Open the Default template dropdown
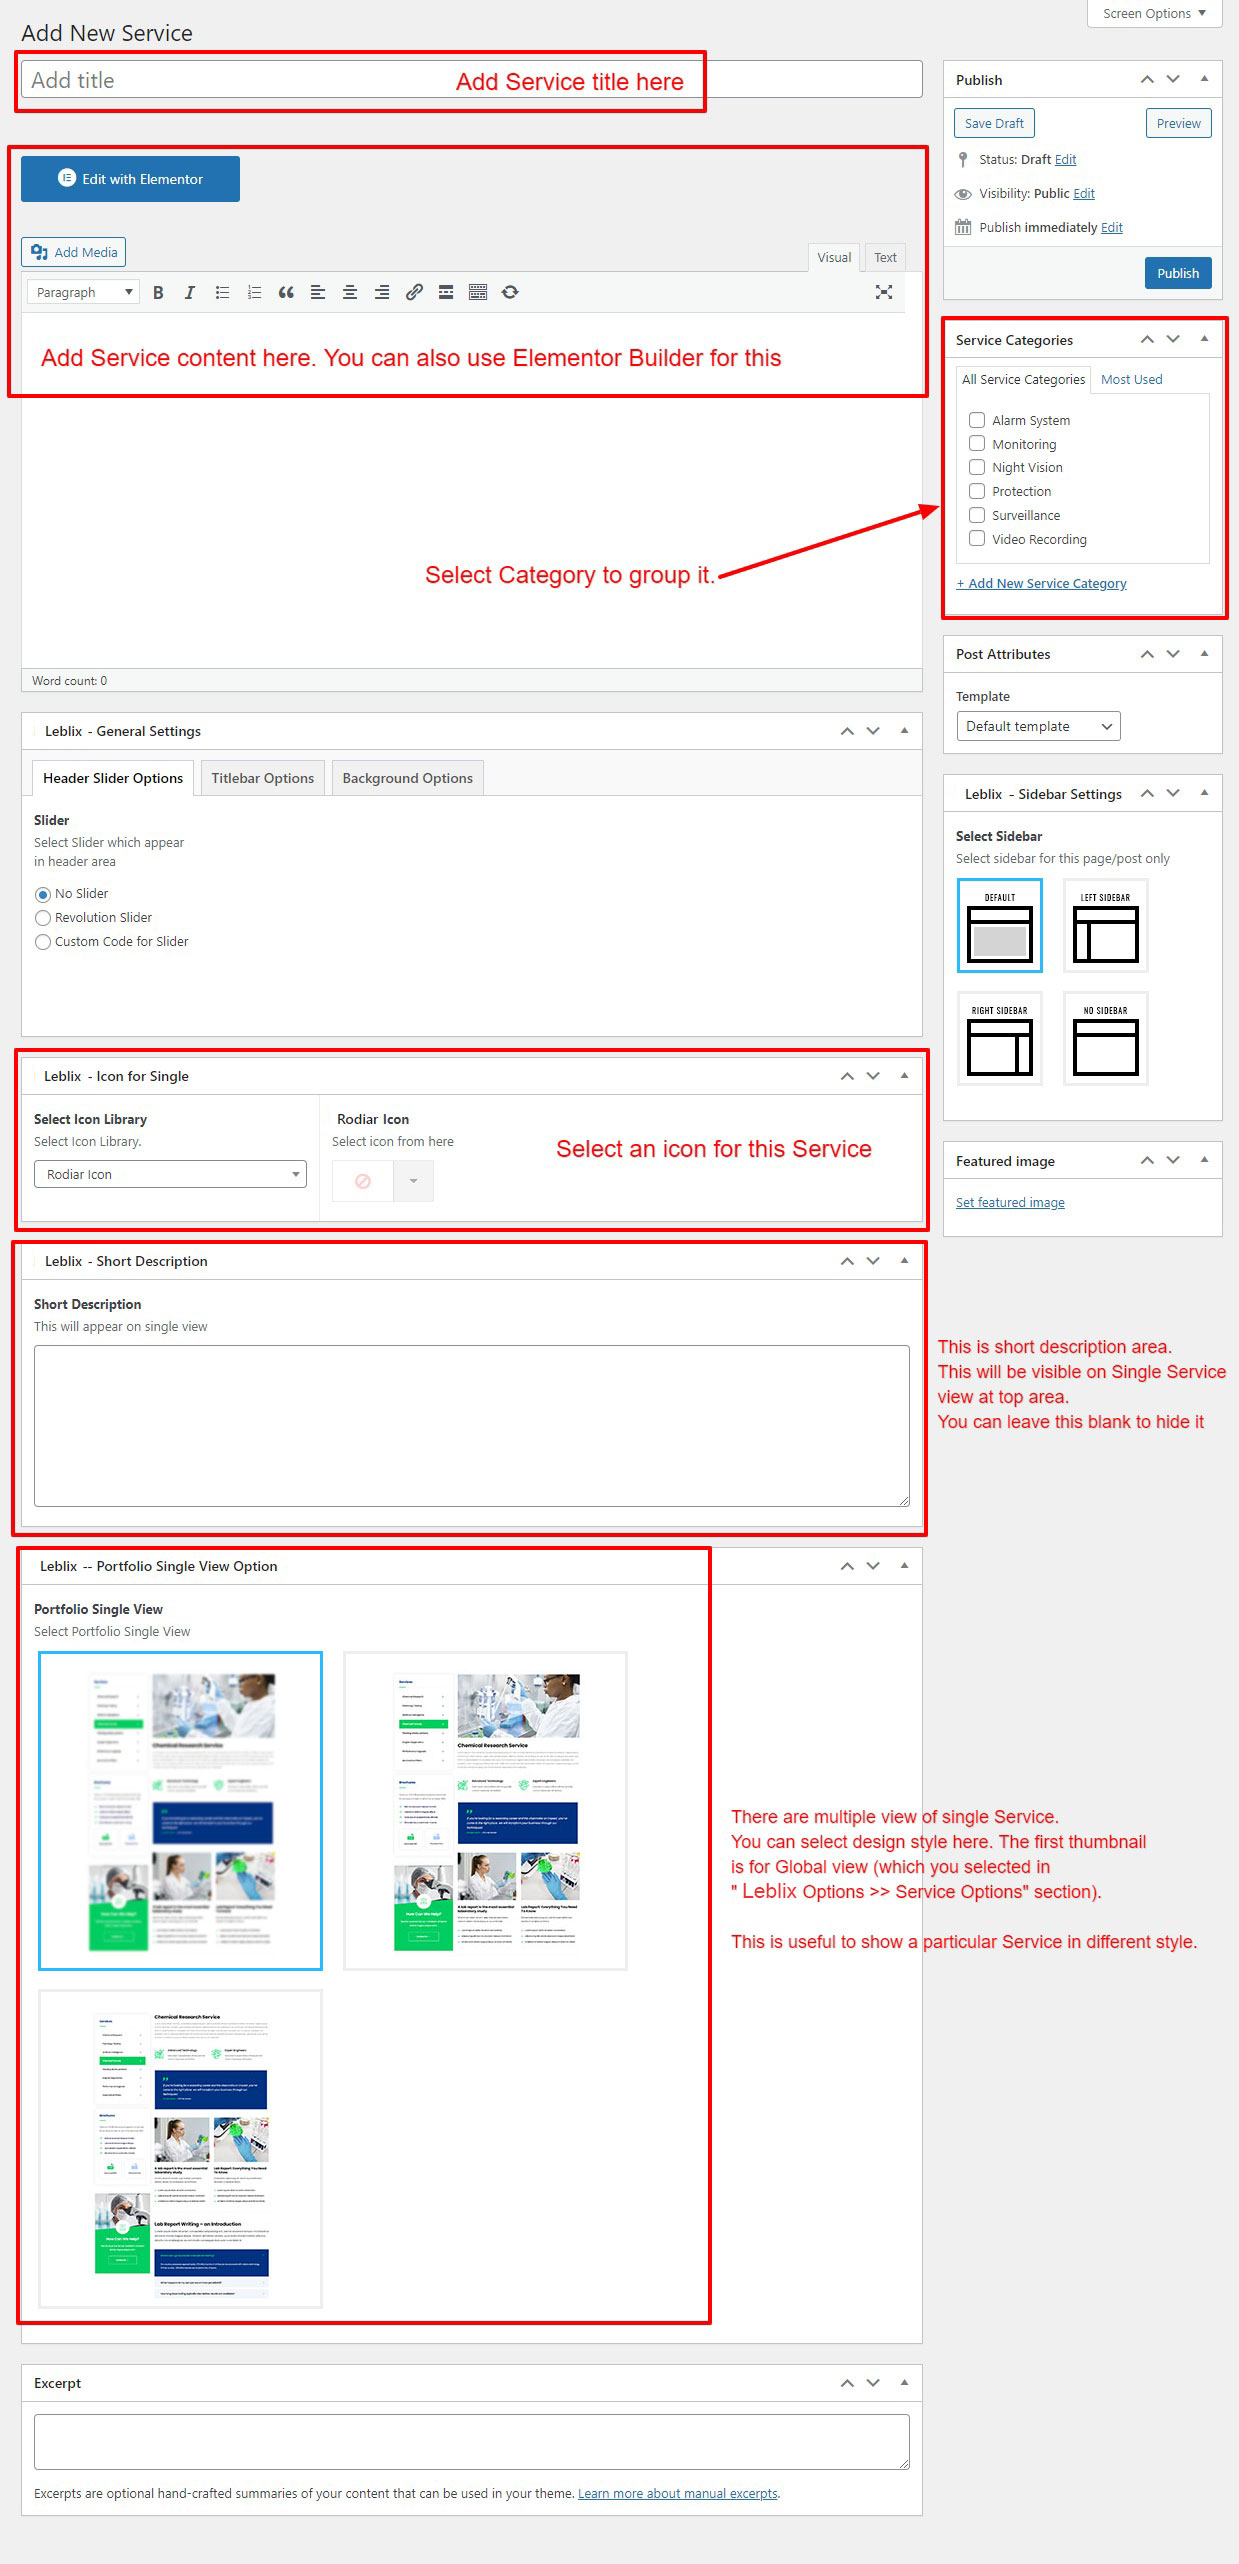Image resolution: width=1239 pixels, height=2564 pixels. coord(1037,726)
